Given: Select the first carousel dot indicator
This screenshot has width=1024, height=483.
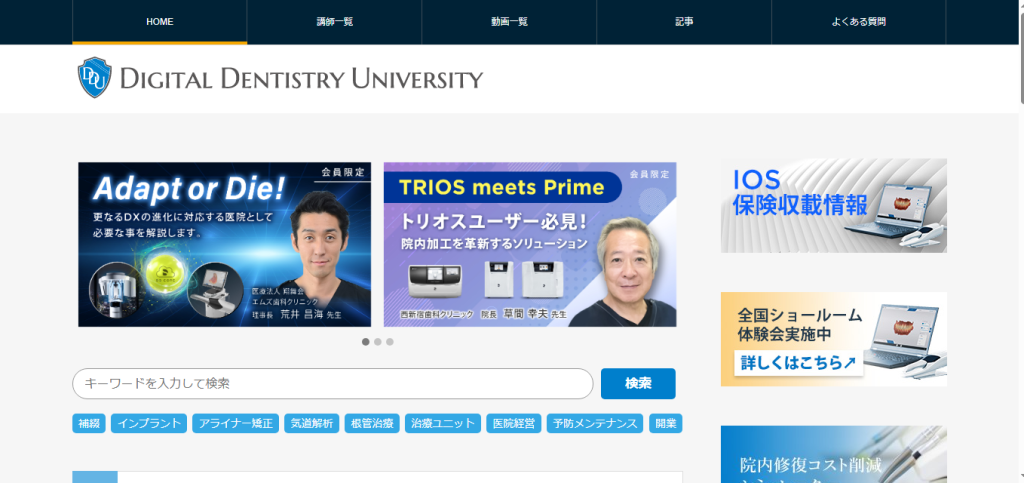Looking at the screenshot, I should [365, 342].
